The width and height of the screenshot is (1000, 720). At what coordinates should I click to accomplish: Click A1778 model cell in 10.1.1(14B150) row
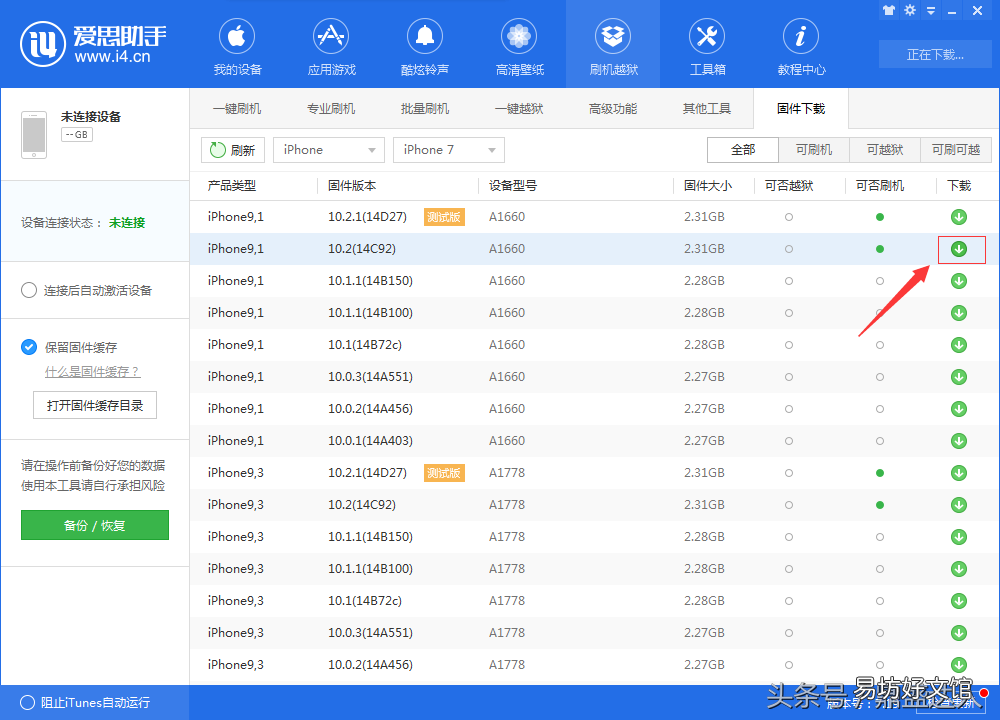pos(507,537)
